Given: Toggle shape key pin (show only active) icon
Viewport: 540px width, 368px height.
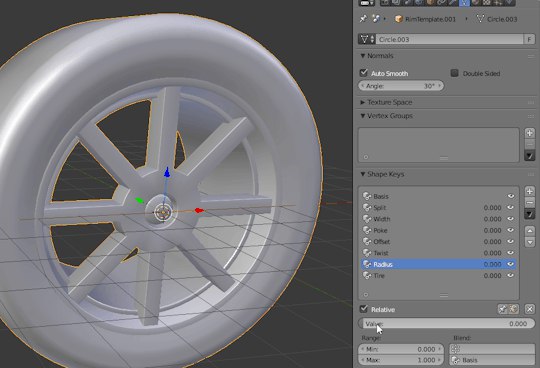Looking at the screenshot, I should click(502, 309).
